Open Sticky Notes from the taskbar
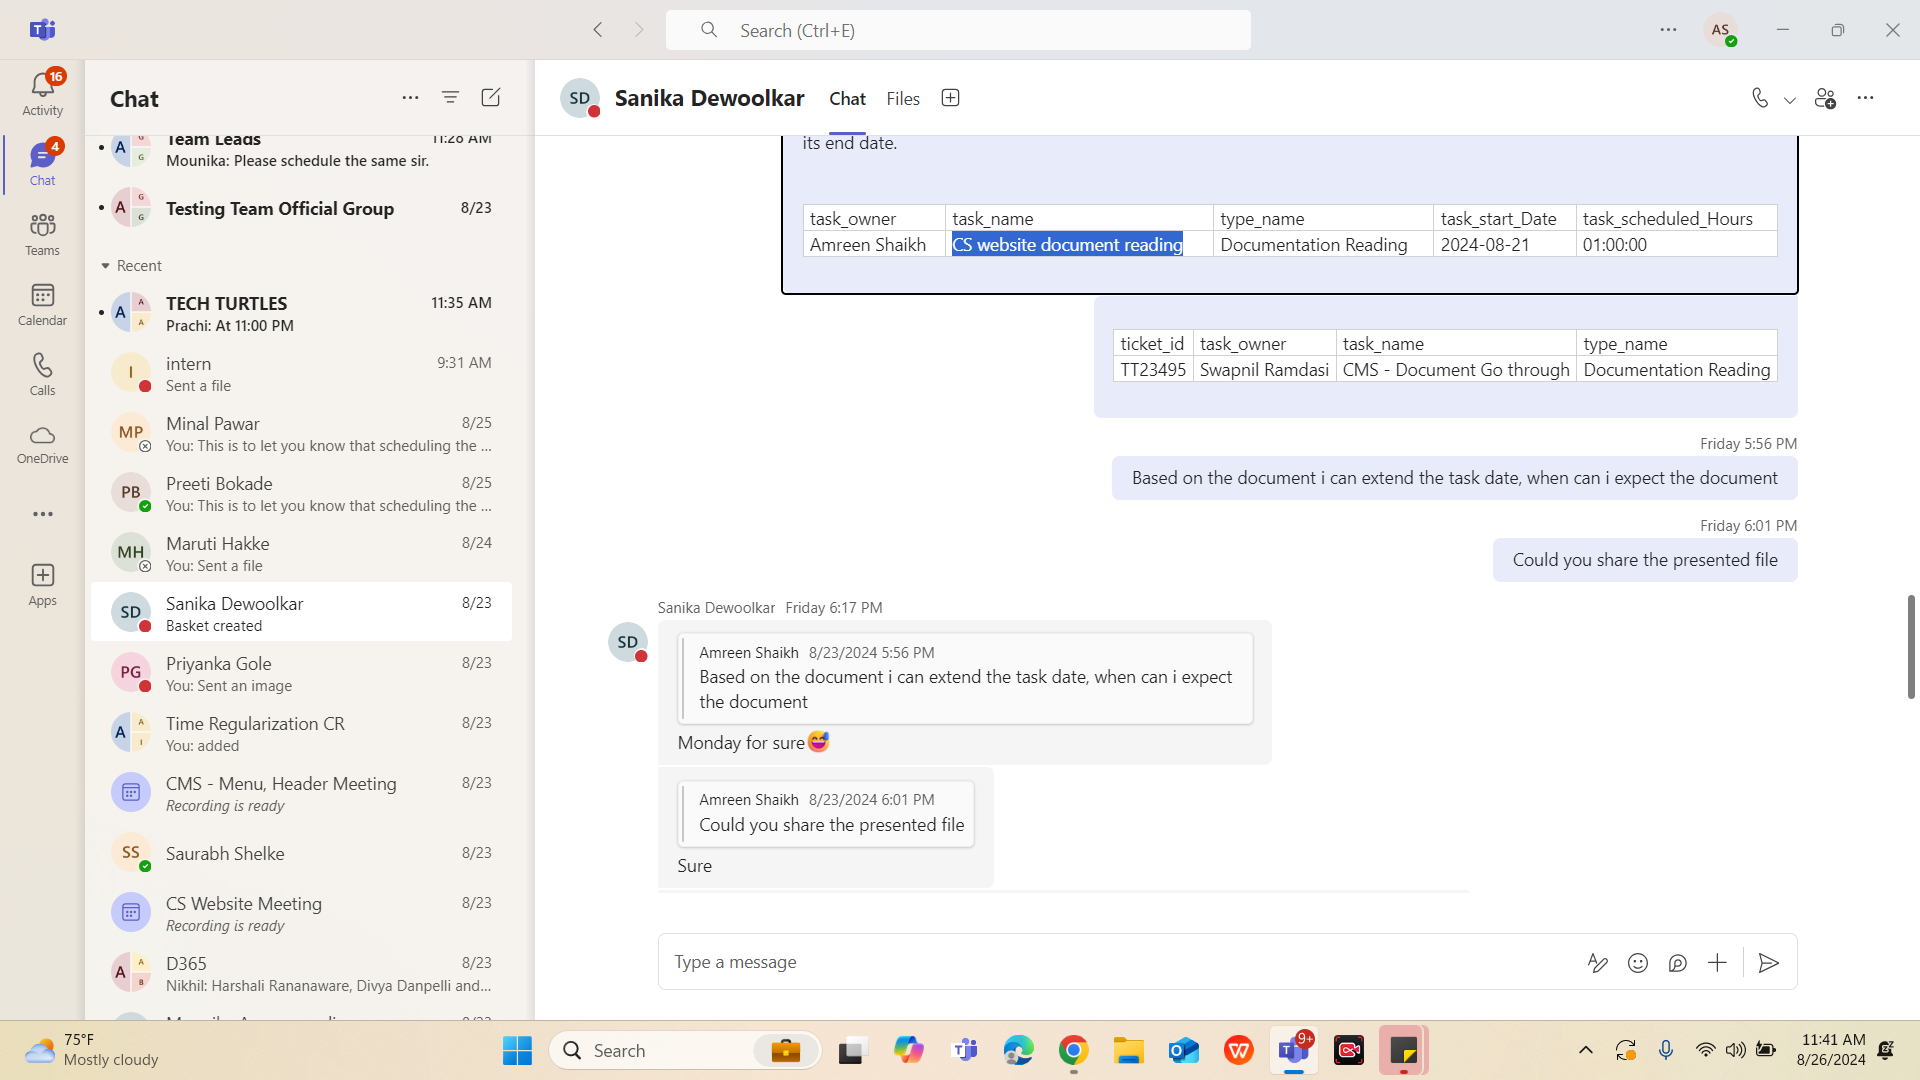1920x1080 pixels. 1403,1050
